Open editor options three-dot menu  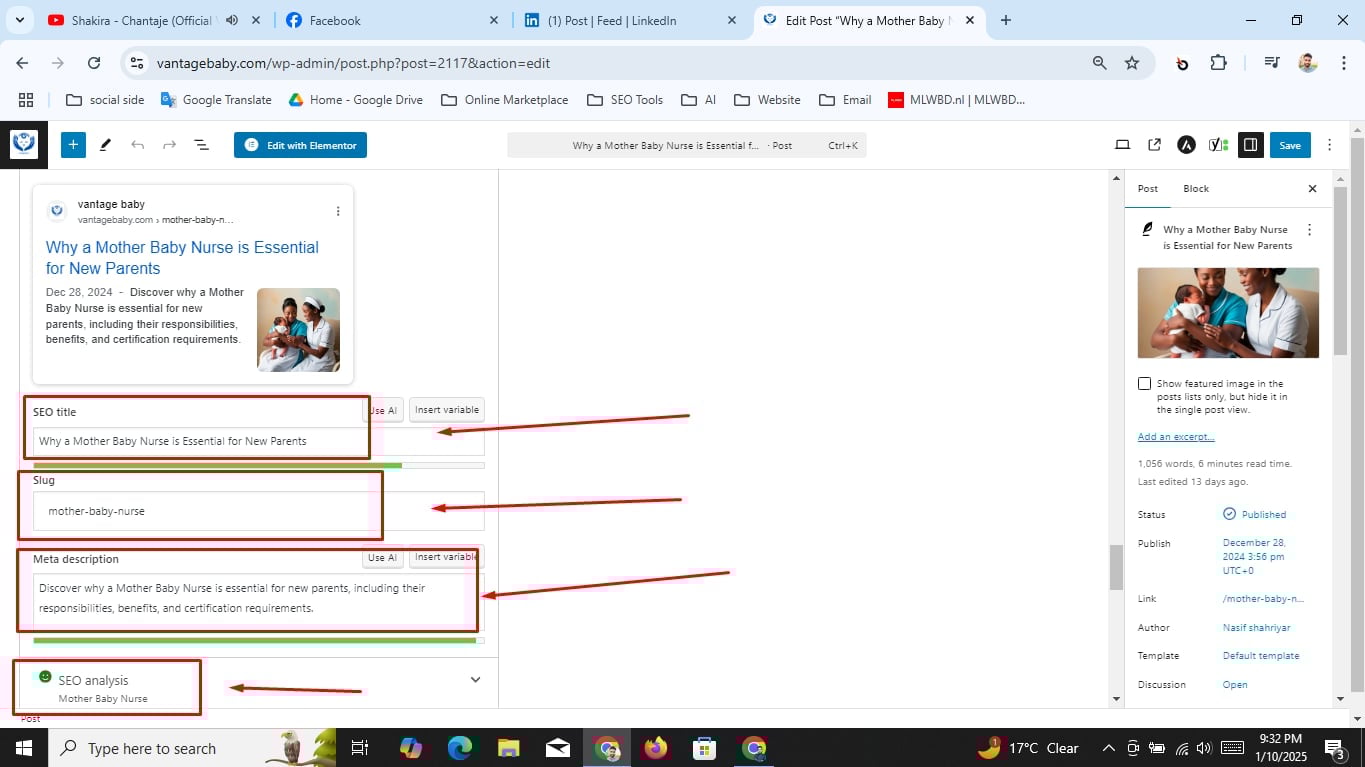(x=1329, y=145)
